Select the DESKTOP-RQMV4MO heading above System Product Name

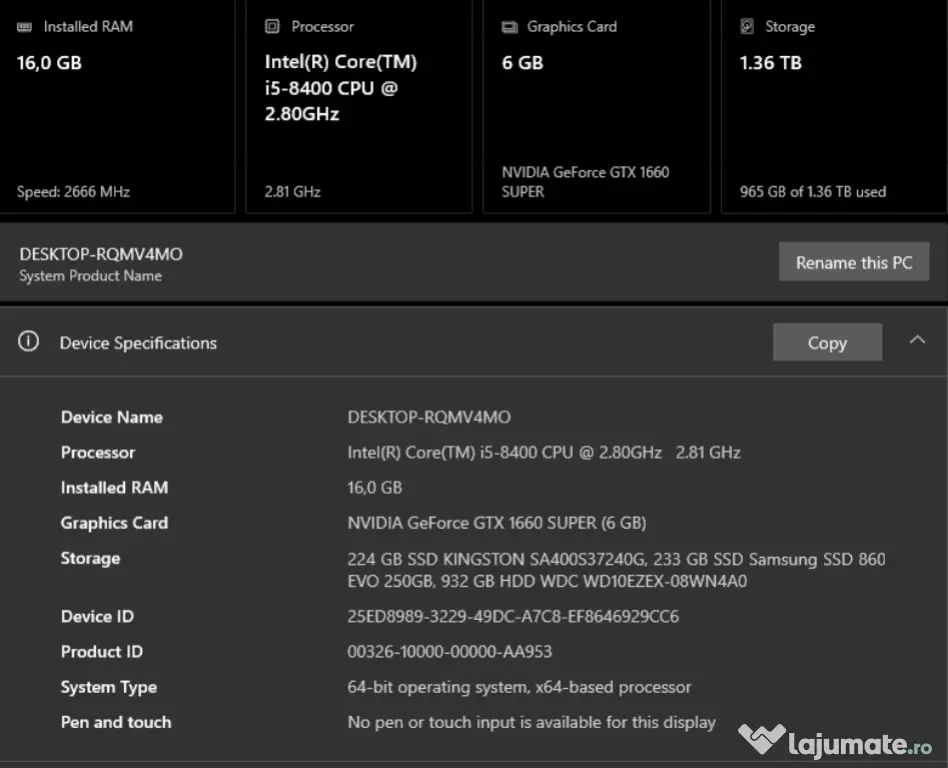[x=101, y=254]
